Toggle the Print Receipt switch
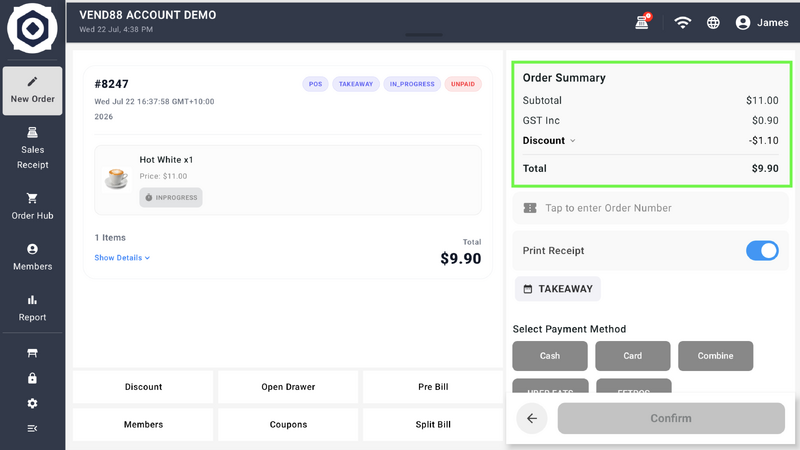Image resolution: width=800 pixels, height=450 pixels. tap(762, 251)
